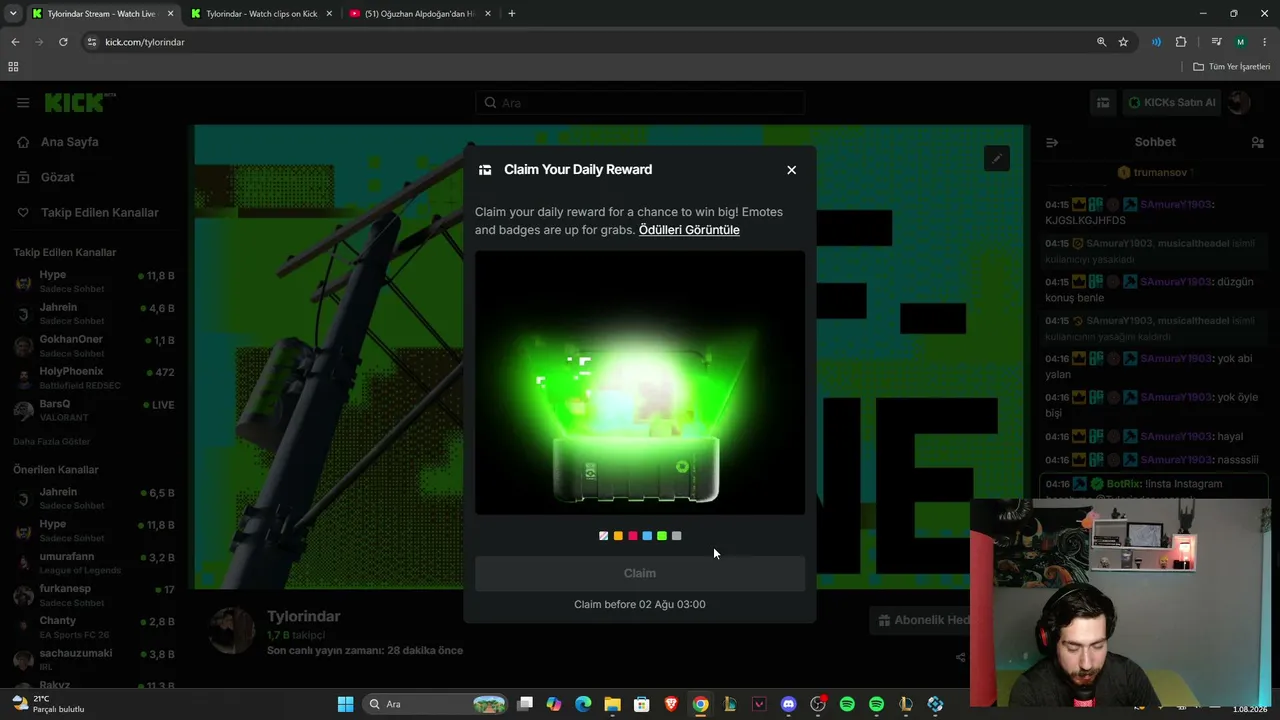Viewport: 1280px width, 720px height.
Task: Focus the Kick Ara search field
Action: [640, 103]
